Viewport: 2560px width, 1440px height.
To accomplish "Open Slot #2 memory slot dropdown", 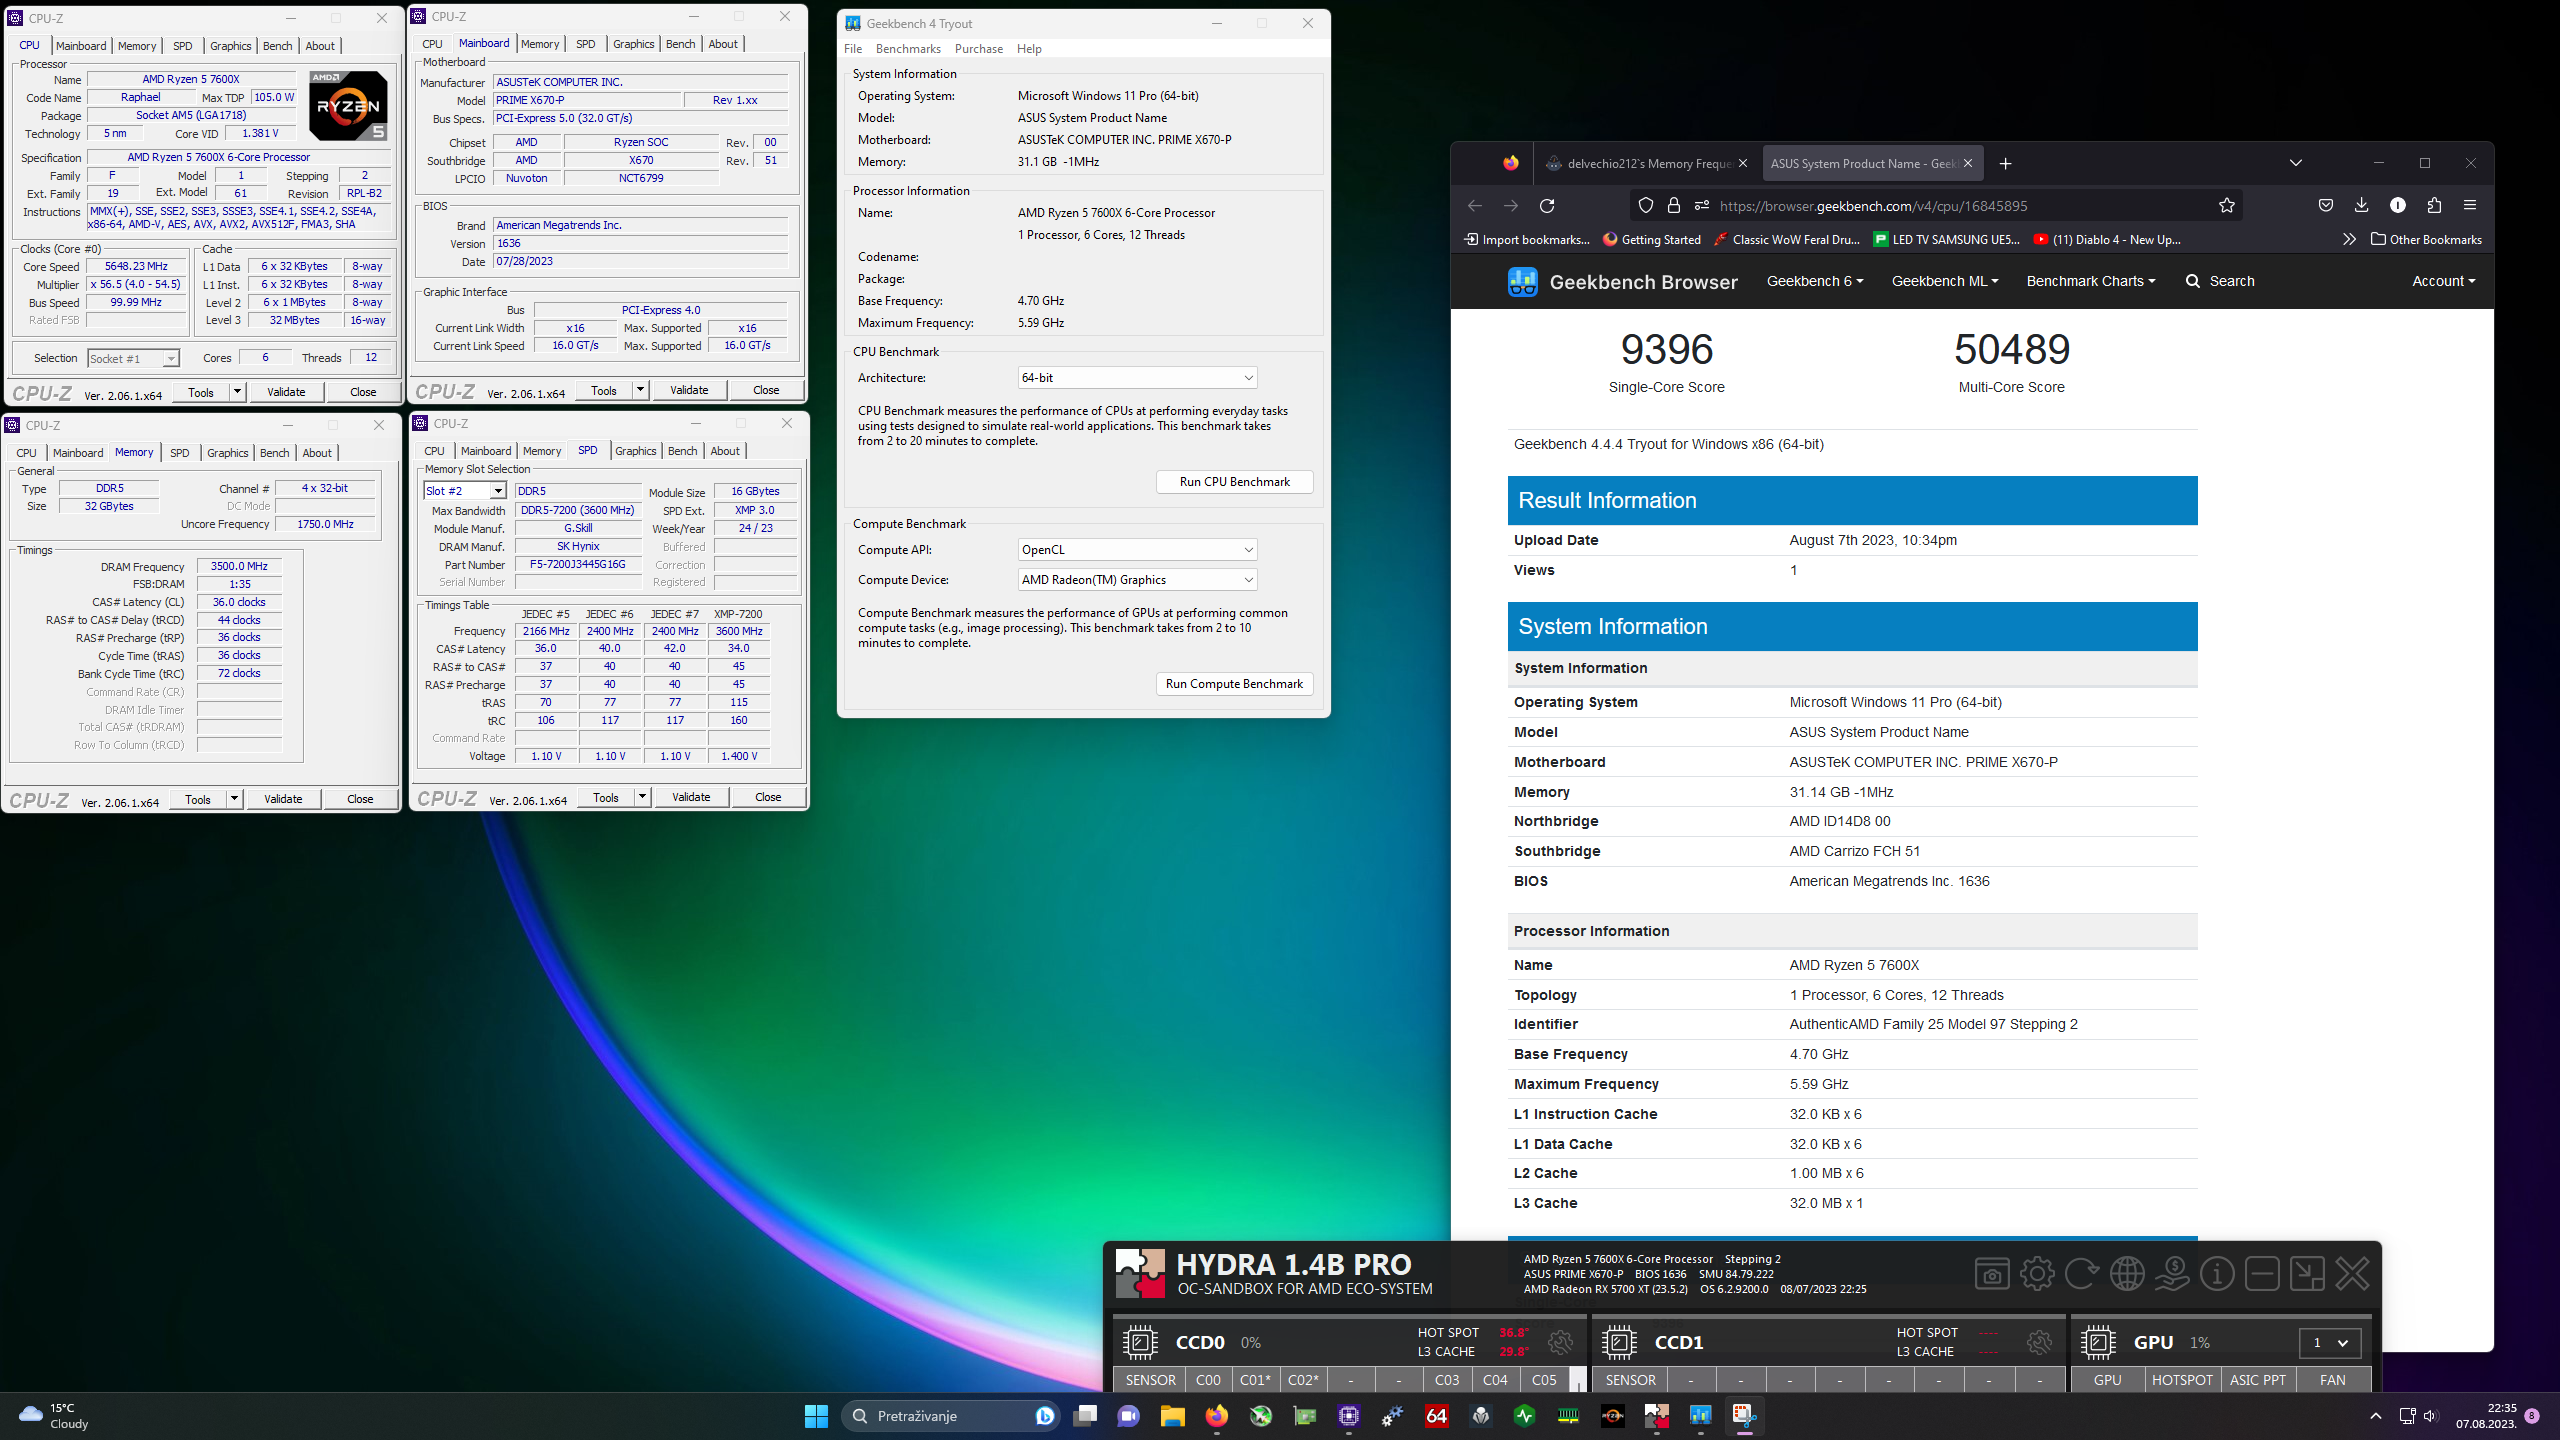I will (465, 491).
